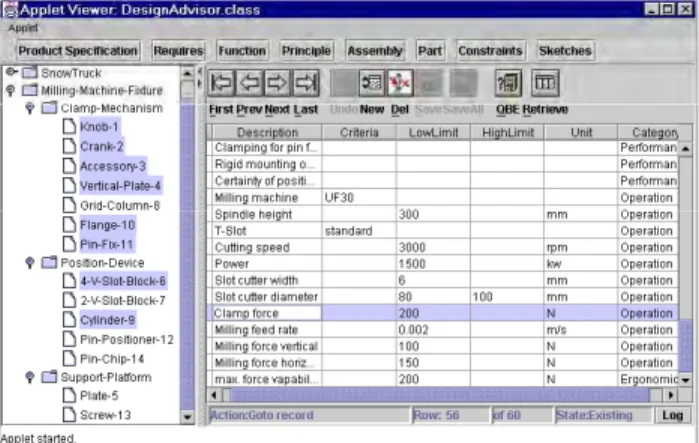The image size is (699, 443).
Task: Click the Spindle height row description
Action: (267, 214)
